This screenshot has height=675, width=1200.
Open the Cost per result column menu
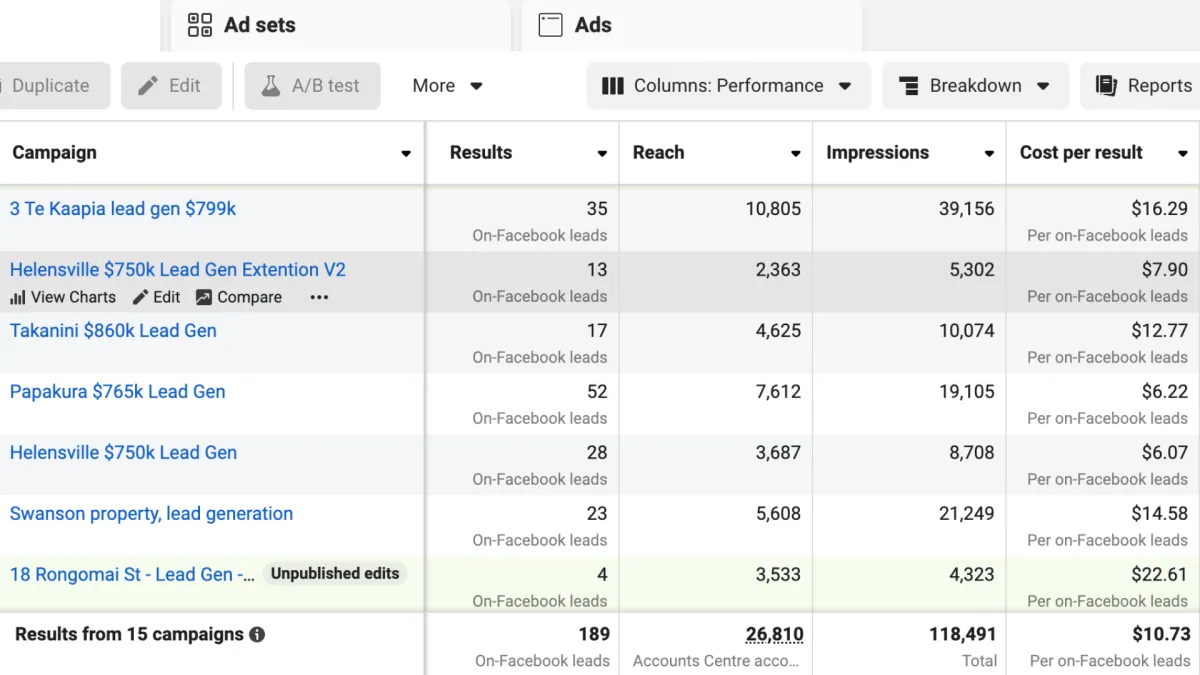pos(1183,154)
